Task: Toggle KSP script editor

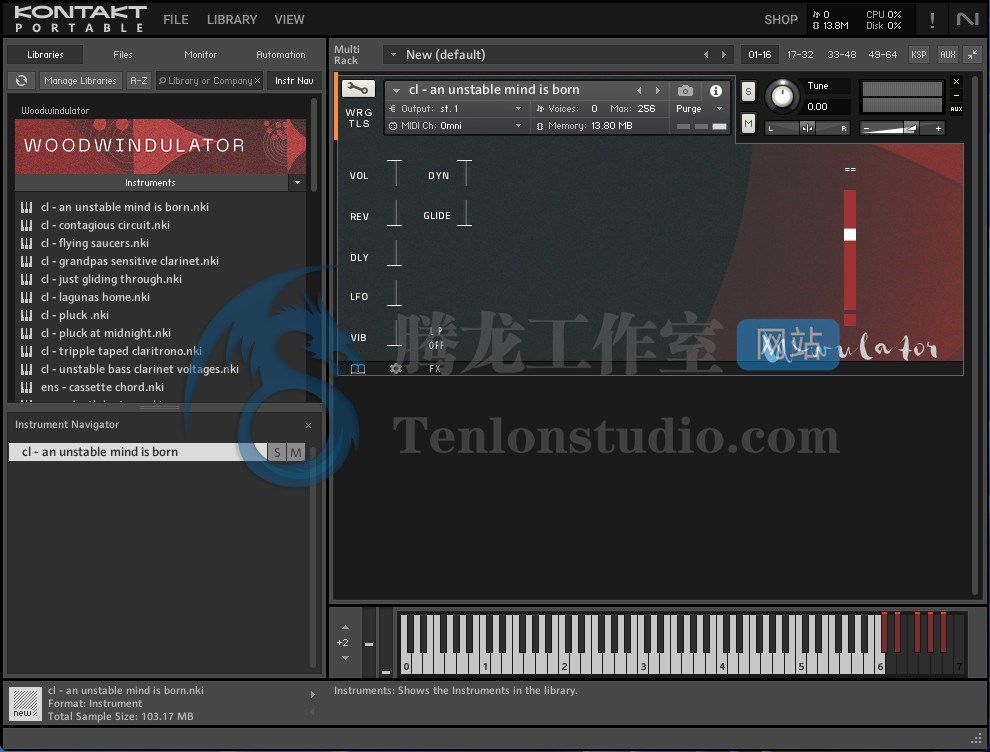Action: click(919, 55)
